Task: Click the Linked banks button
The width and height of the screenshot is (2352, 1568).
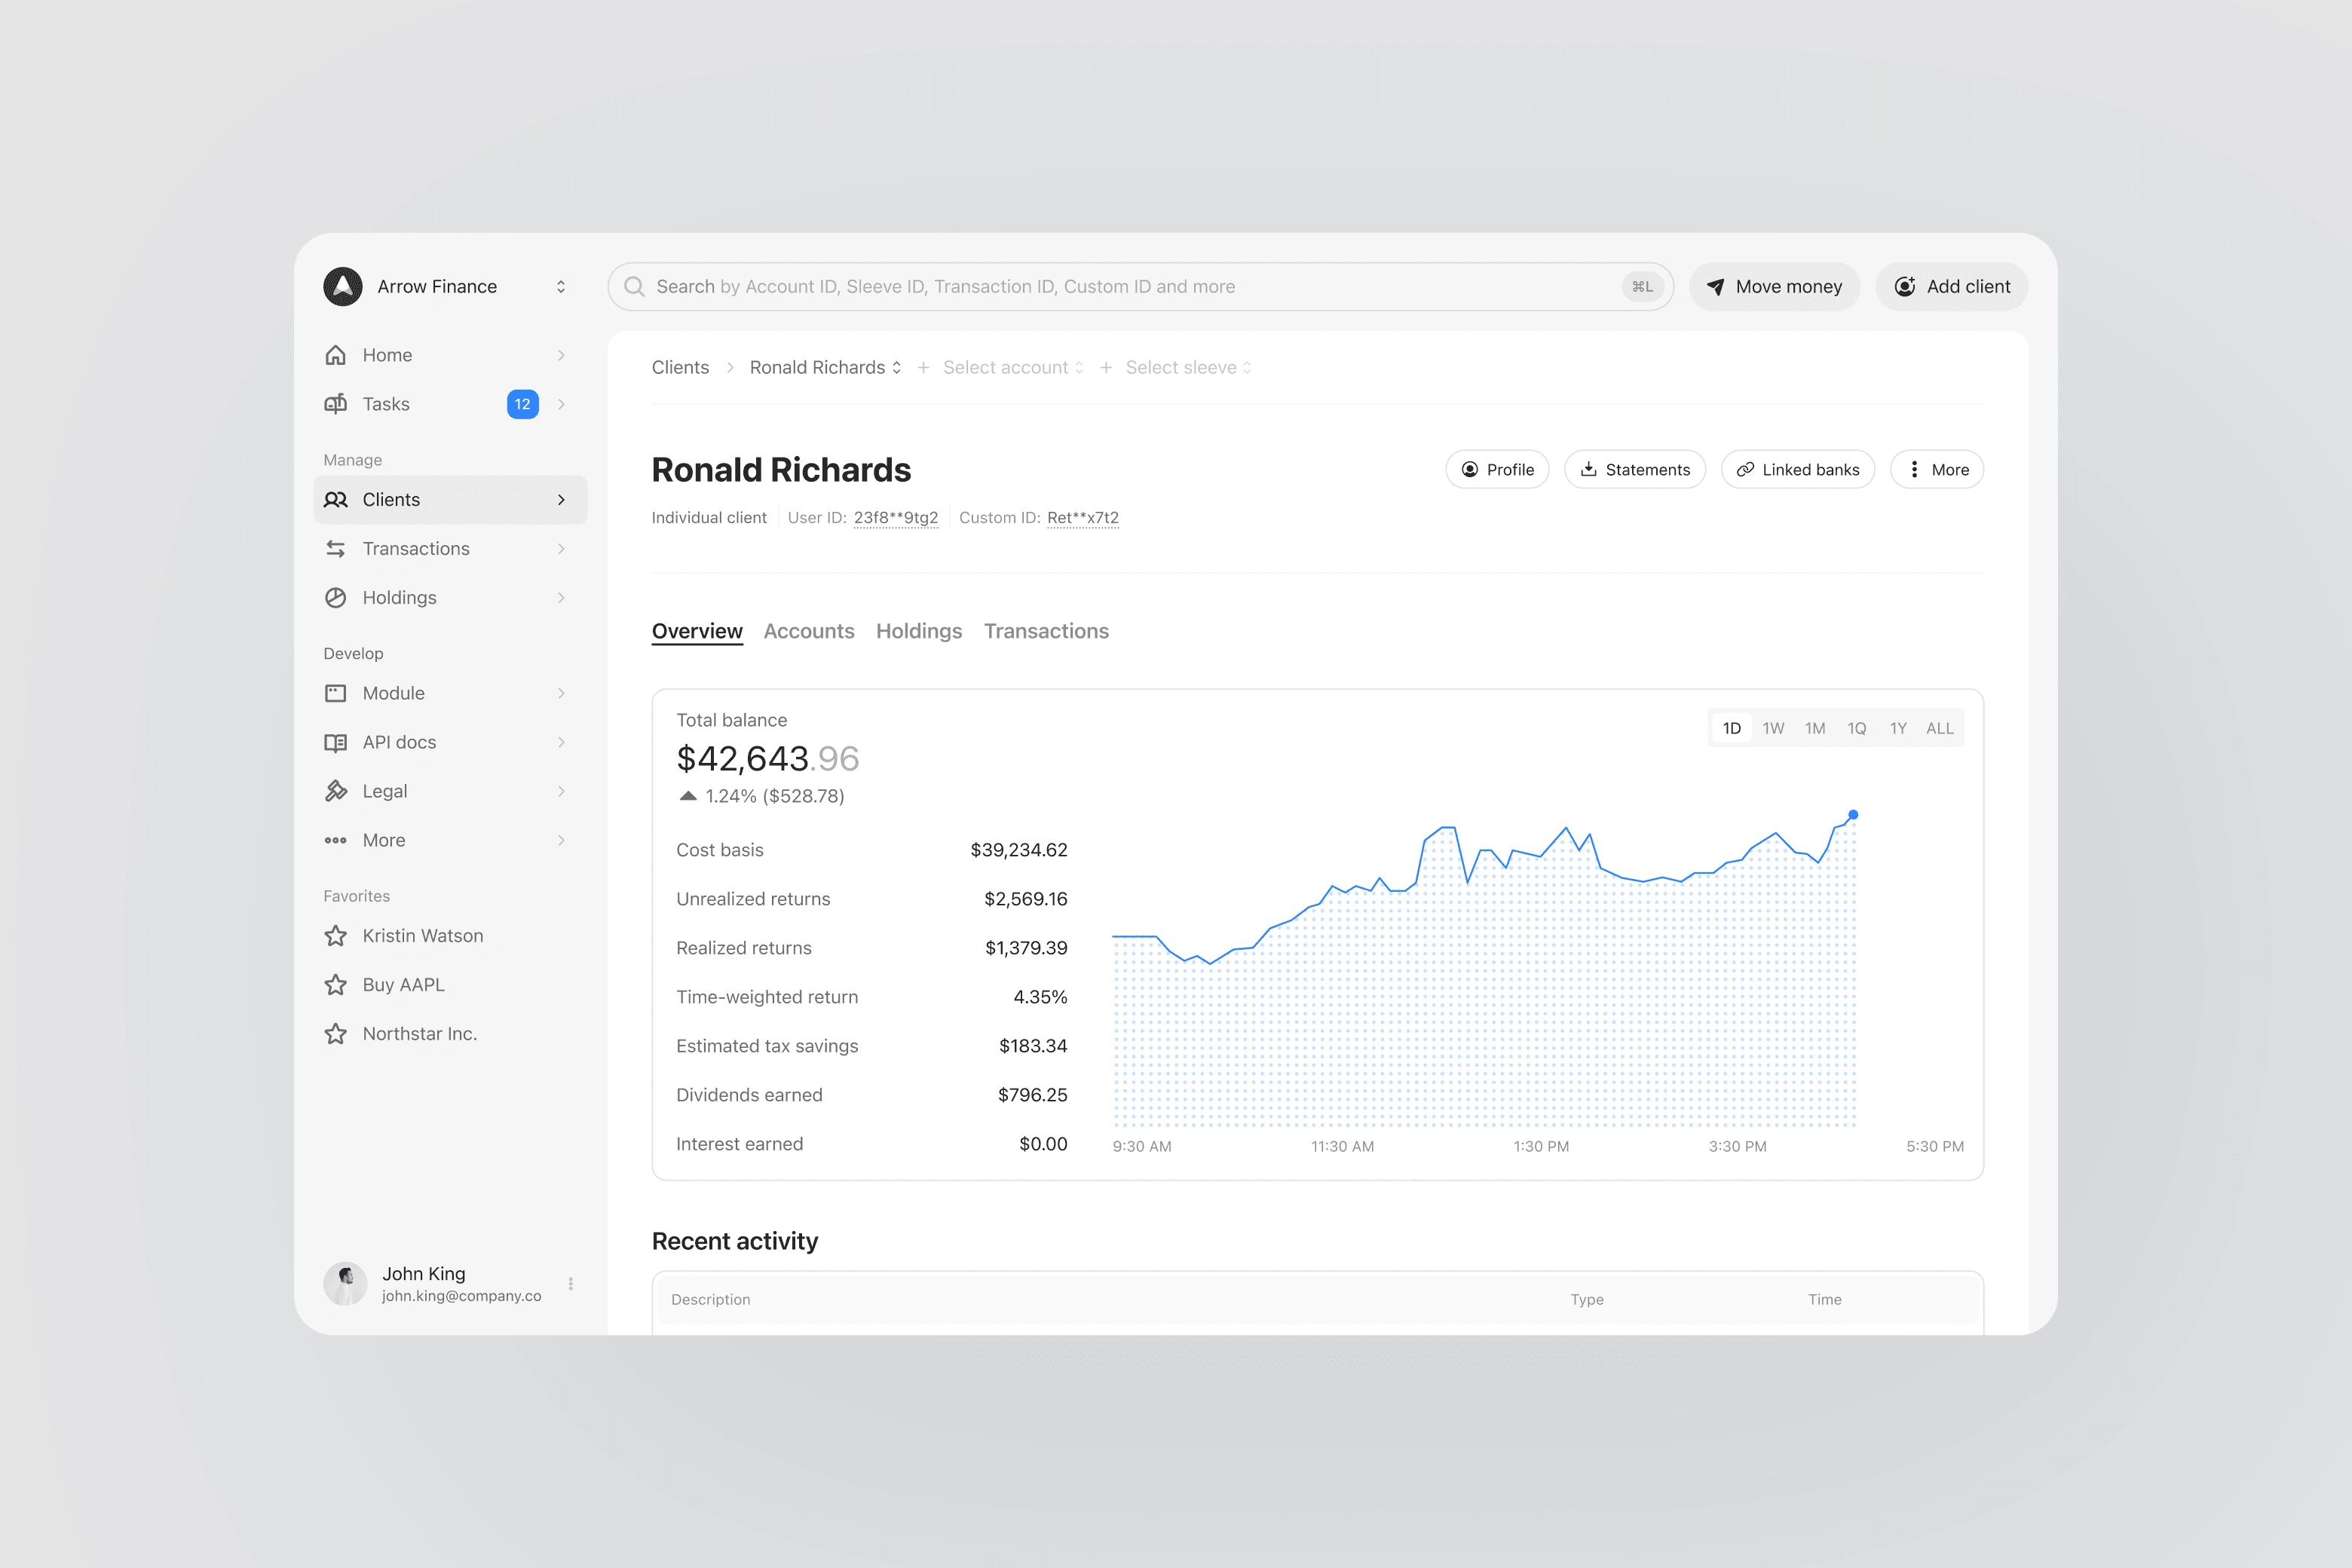Action: [x=1797, y=470]
